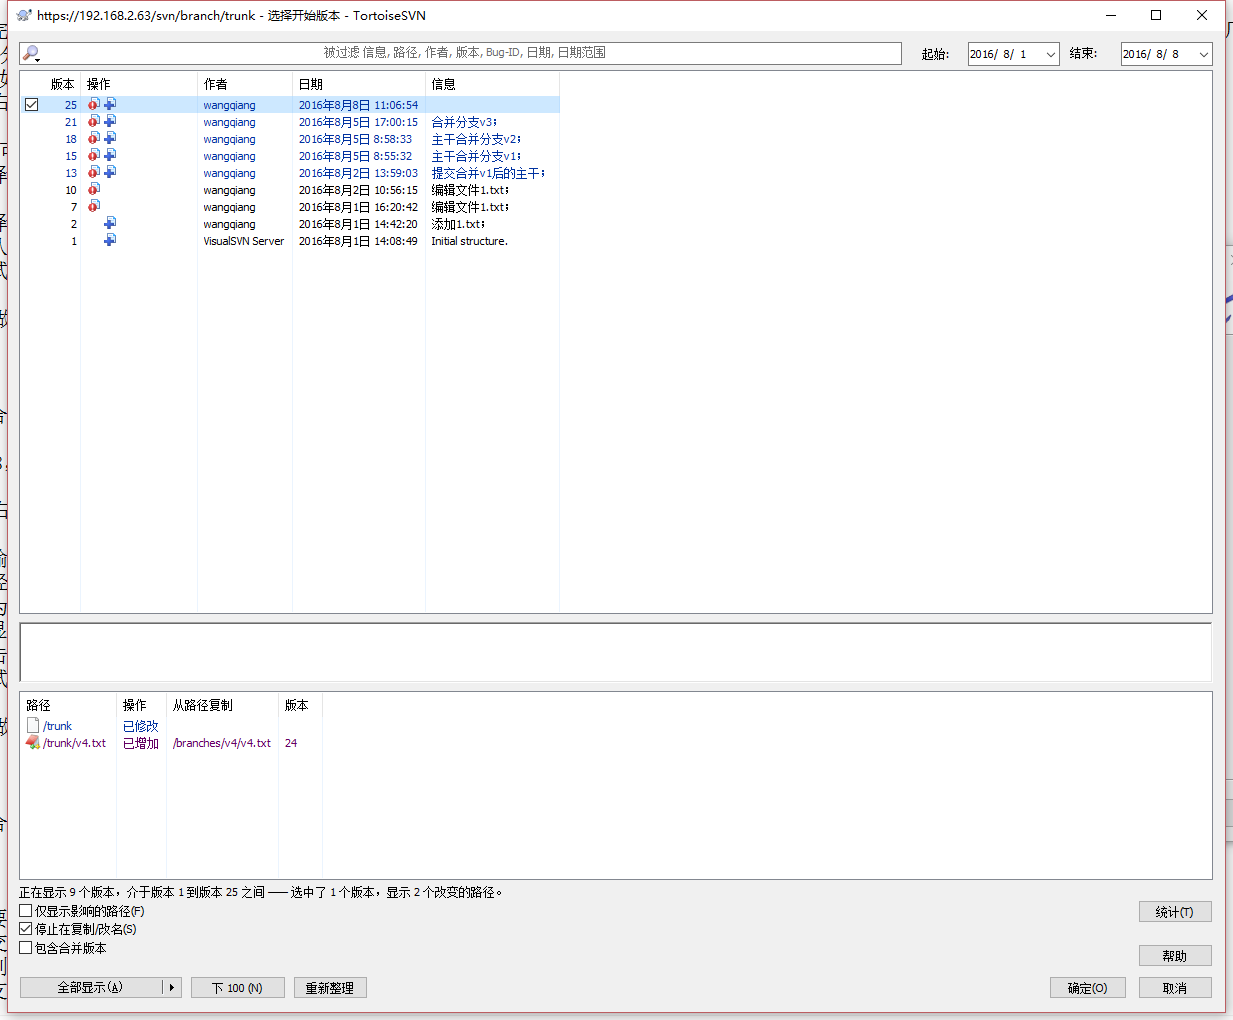Enable 包含合并版本 checkbox
The image size is (1233, 1020).
[x=26, y=948]
